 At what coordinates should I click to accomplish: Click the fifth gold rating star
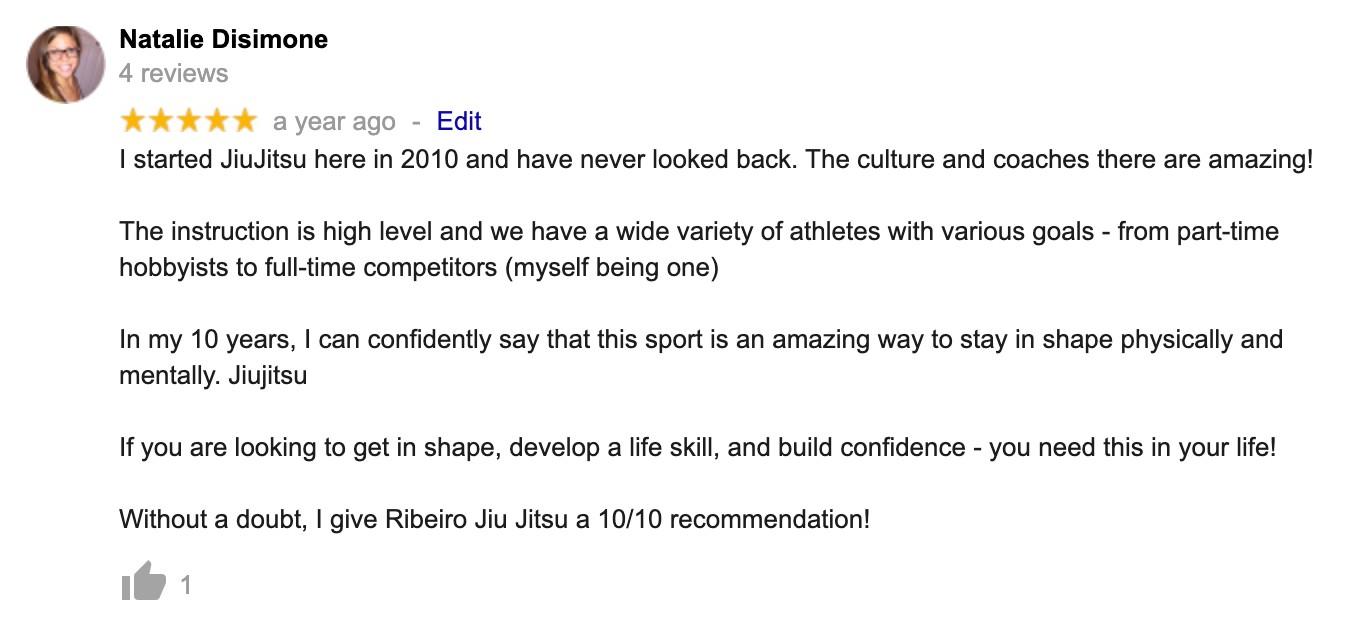pos(245,121)
